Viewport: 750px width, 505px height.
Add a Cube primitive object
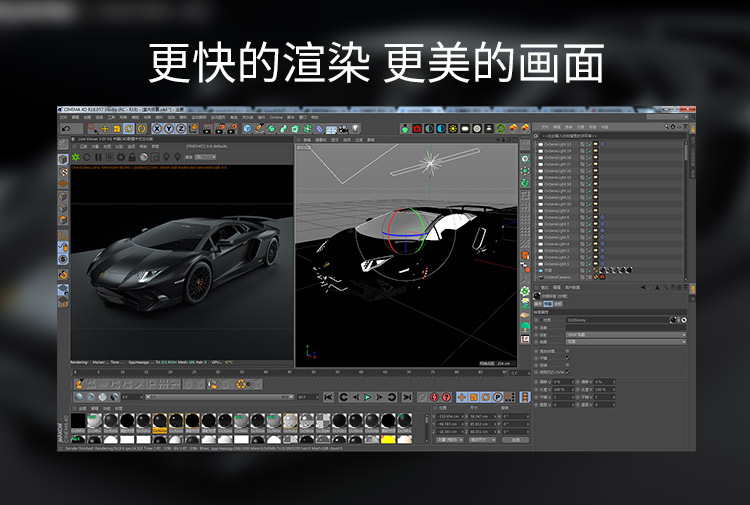pyautogui.click(x=247, y=129)
